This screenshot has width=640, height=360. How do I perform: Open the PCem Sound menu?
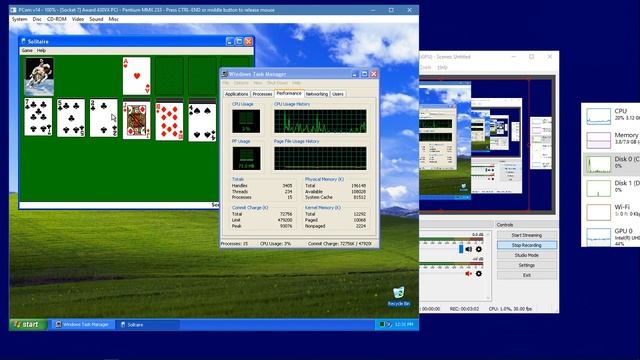coord(96,19)
